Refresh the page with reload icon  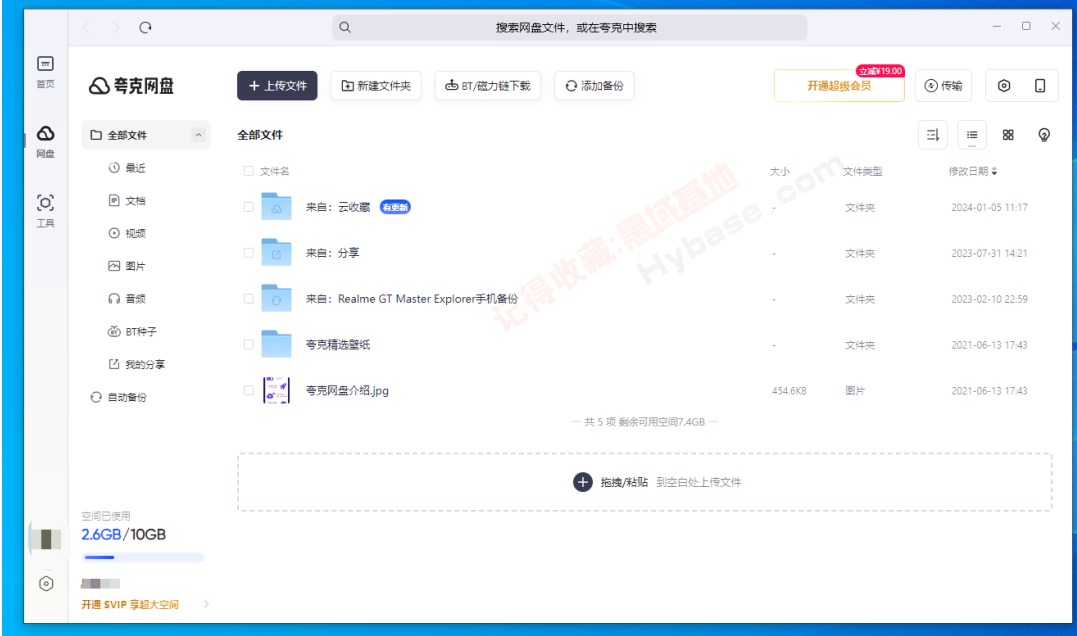145,27
